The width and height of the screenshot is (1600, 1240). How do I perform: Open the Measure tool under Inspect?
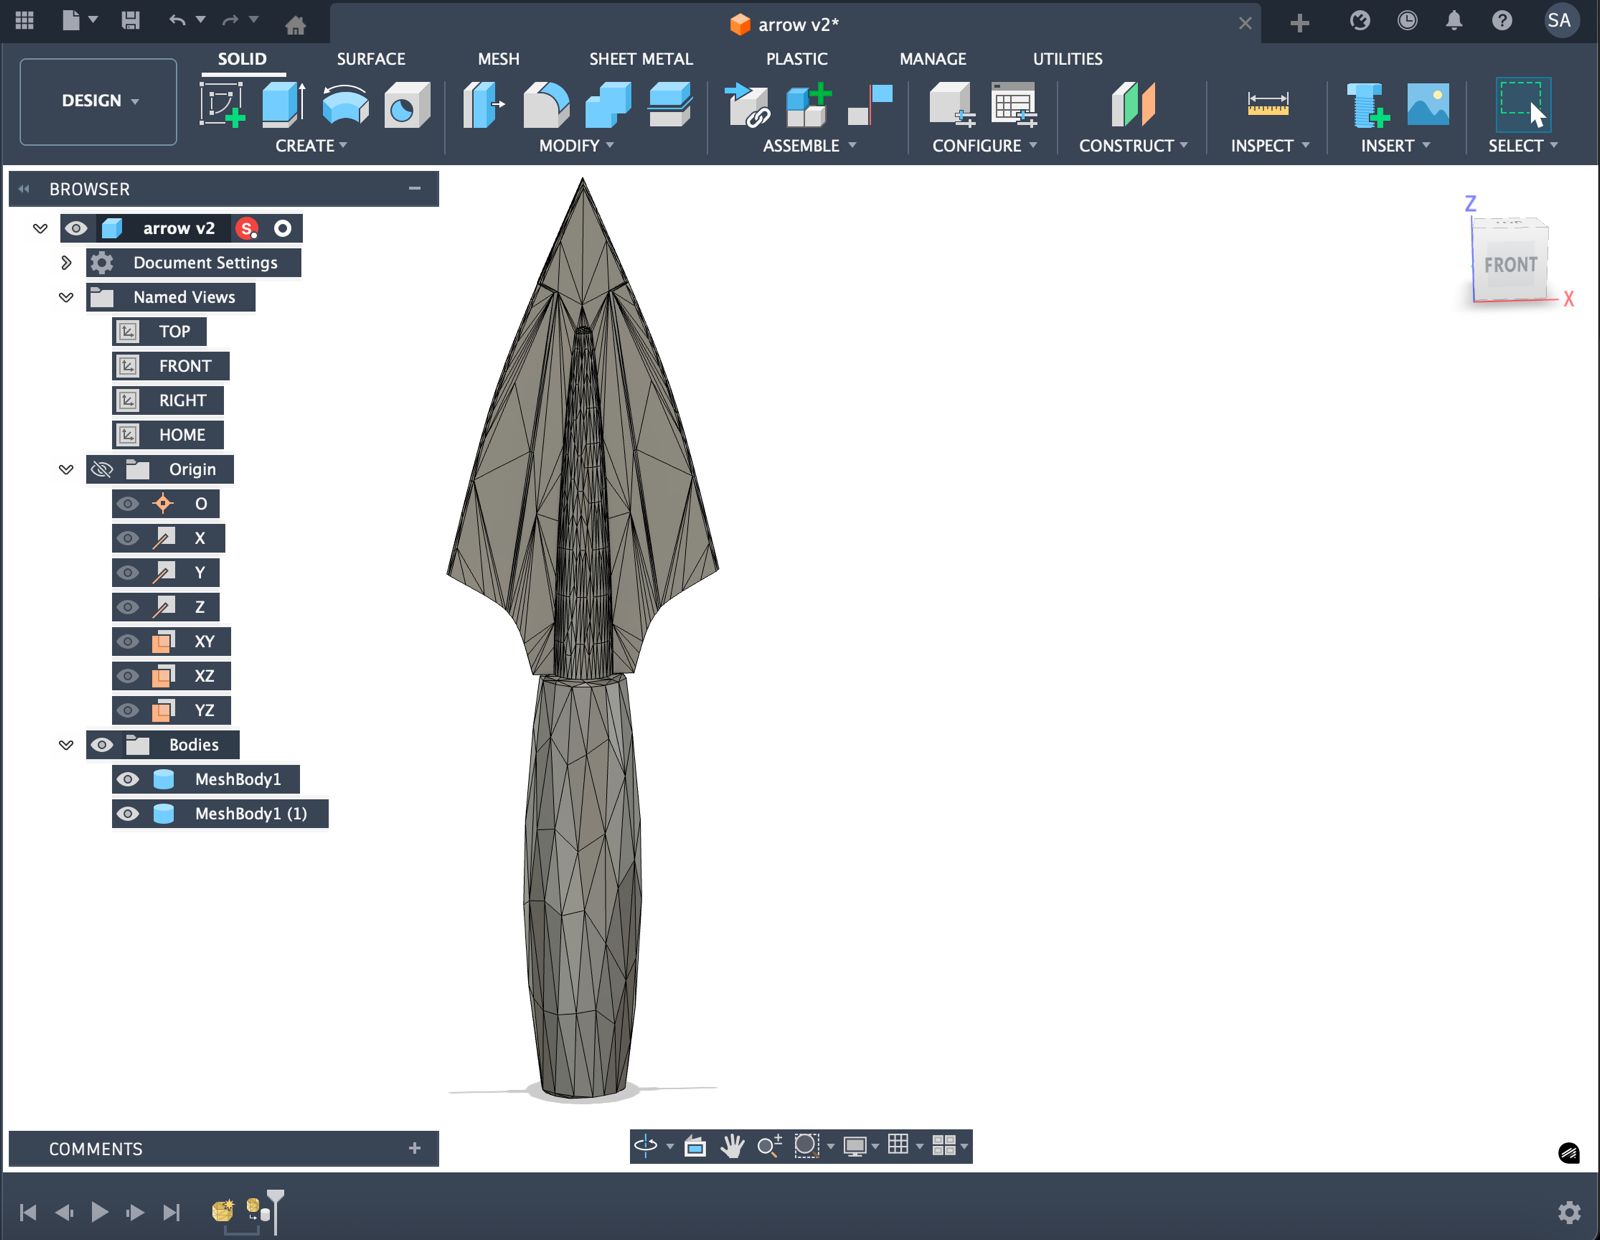click(x=1267, y=105)
